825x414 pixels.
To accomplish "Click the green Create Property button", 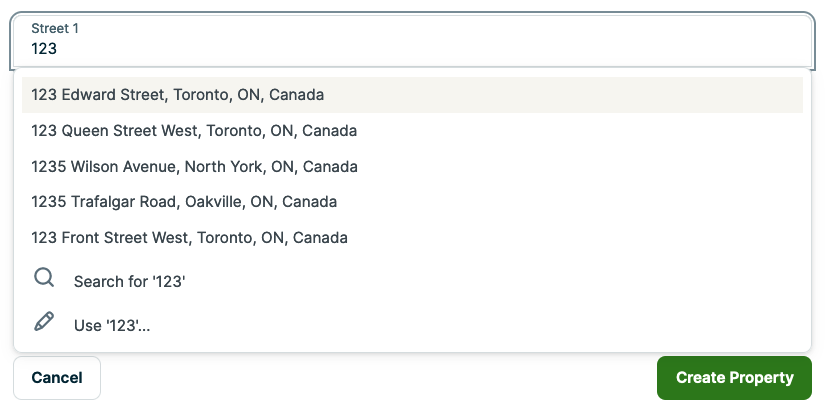I will click(734, 378).
